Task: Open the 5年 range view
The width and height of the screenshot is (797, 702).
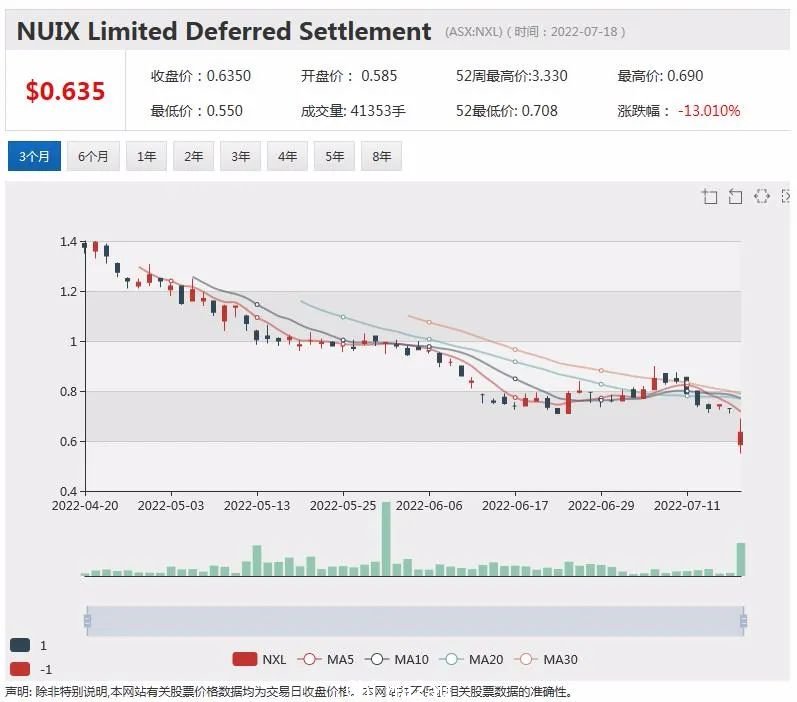Action: tap(334, 156)
